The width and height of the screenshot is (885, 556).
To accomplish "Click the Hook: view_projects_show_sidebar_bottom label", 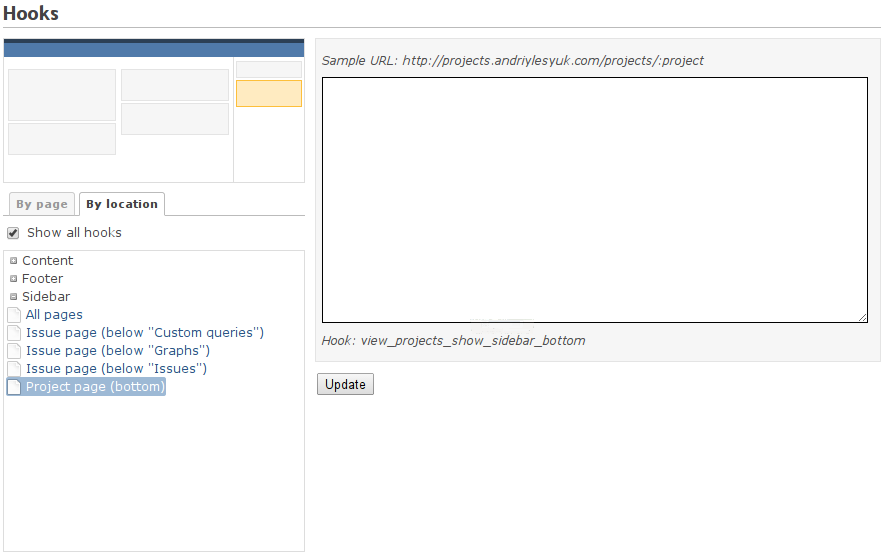I will (453, 340).
